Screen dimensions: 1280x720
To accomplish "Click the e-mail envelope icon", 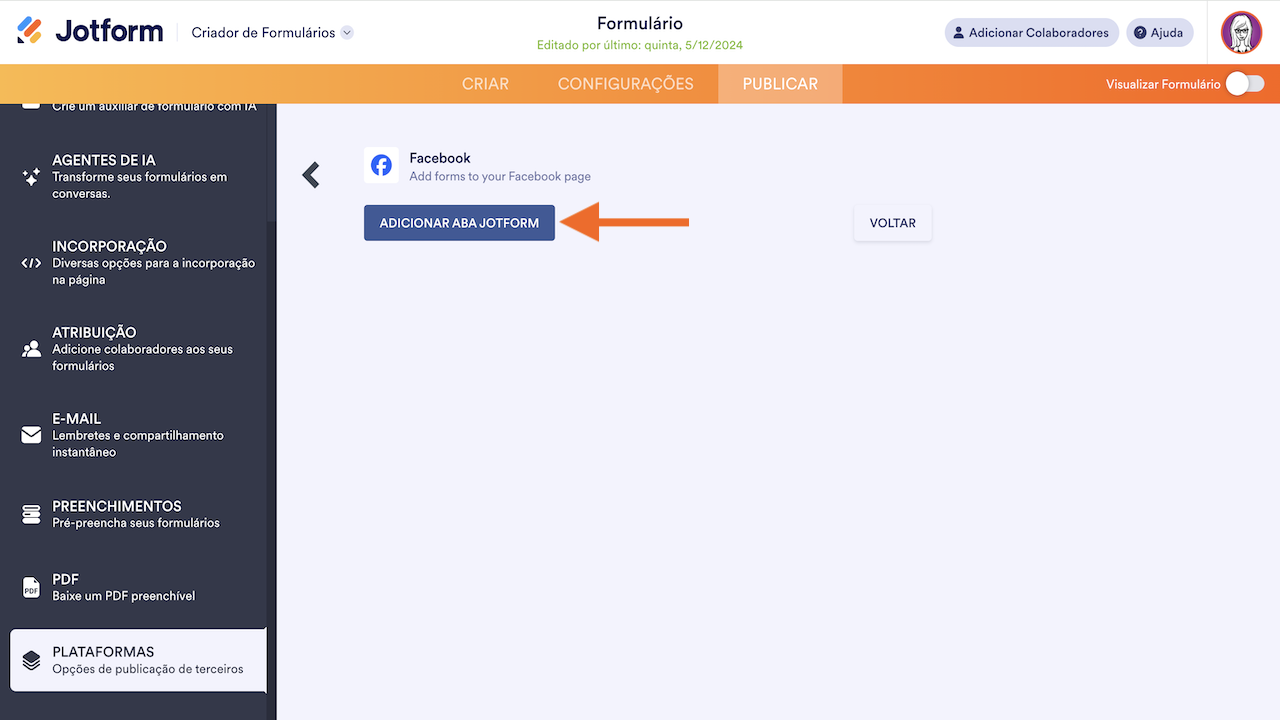I will (x=31, y=435).
